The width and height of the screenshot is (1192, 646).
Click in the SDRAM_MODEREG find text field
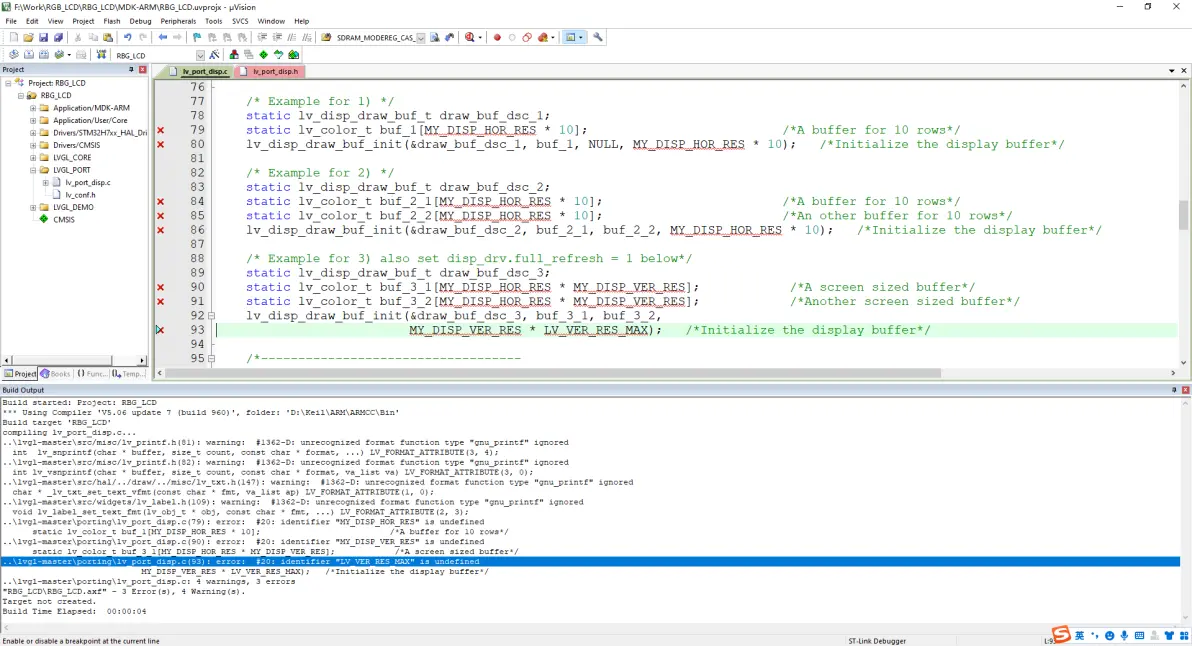click(x=375, y=38)
